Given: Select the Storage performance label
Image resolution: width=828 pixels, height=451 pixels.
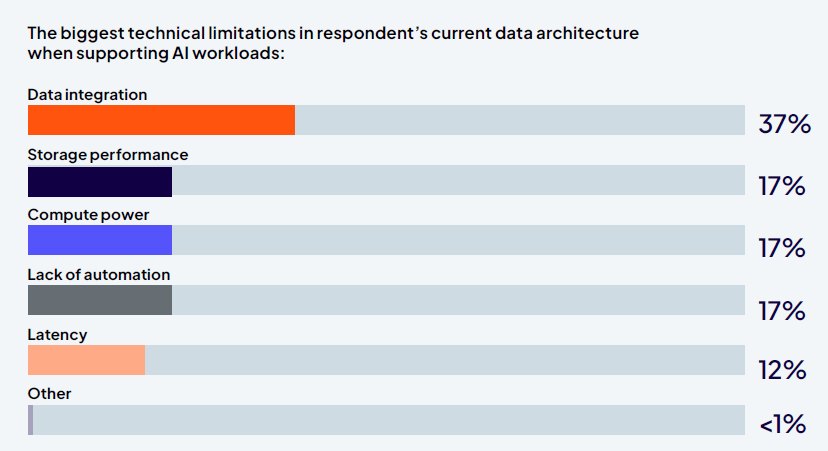Looking at the screenshot, I should 108,155.
